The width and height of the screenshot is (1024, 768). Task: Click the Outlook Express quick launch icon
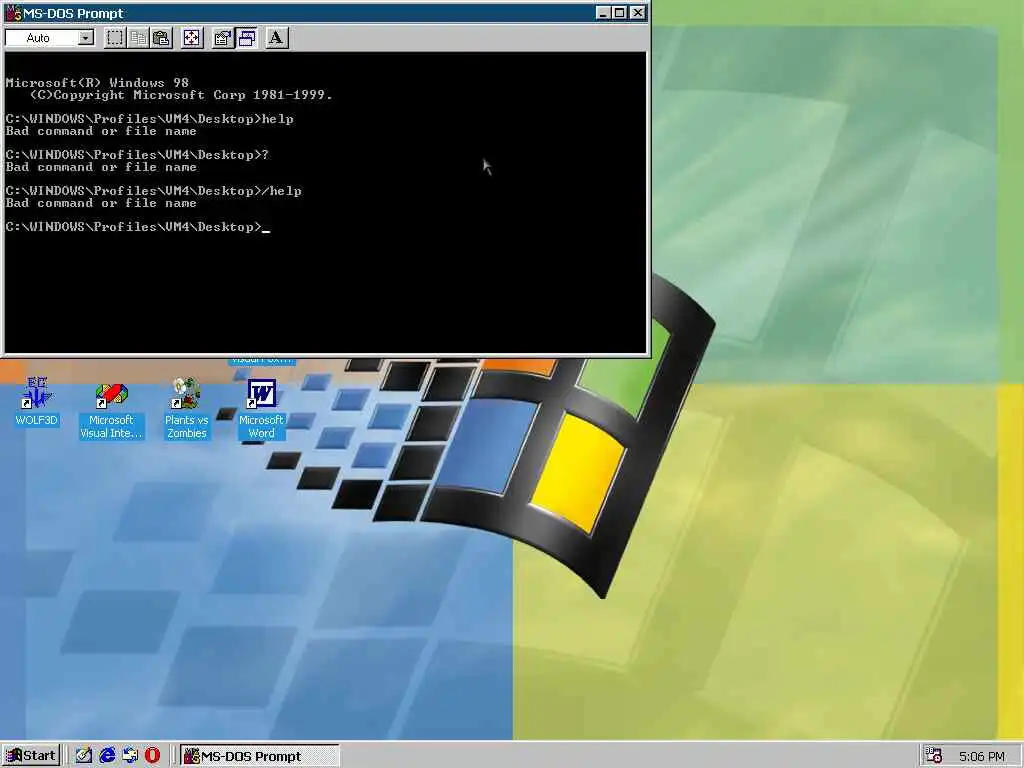click(129, 756)
